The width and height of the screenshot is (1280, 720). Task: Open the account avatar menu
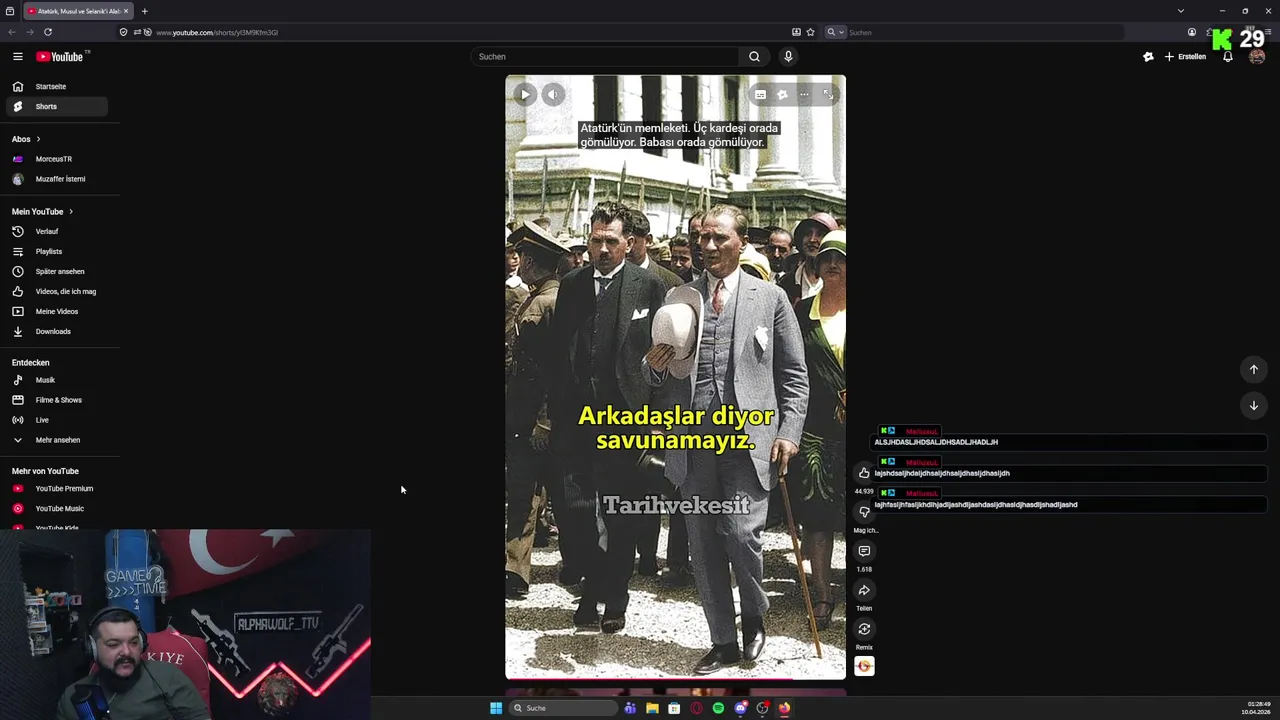(x=1257, y=57)
